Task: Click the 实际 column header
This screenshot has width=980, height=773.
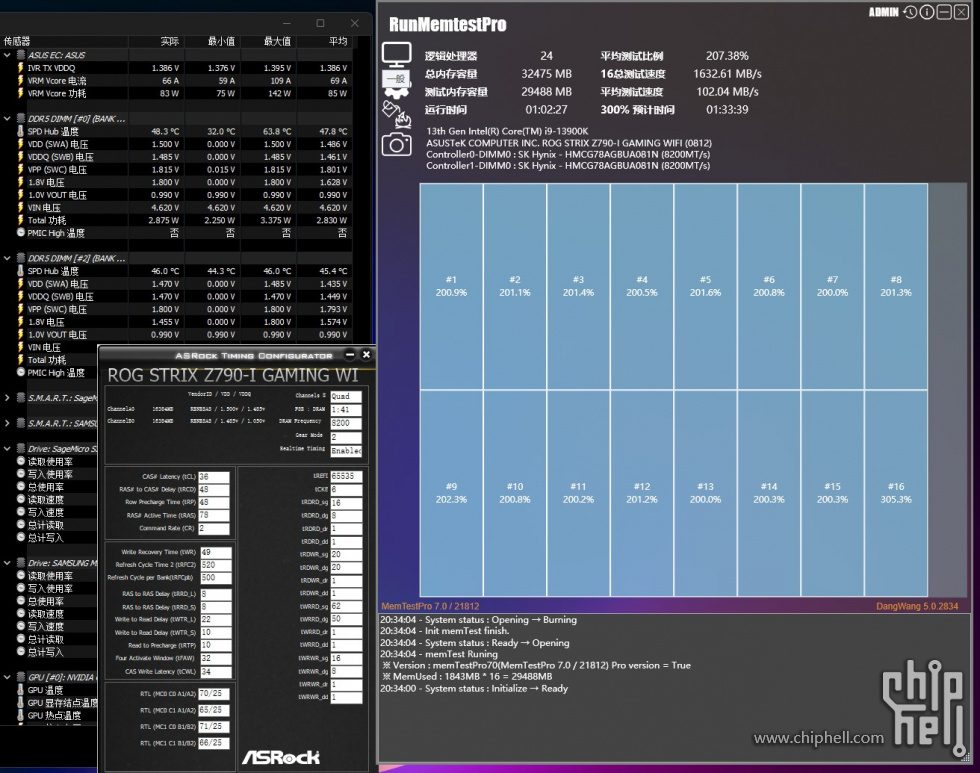Action: [x=156, y=41]
